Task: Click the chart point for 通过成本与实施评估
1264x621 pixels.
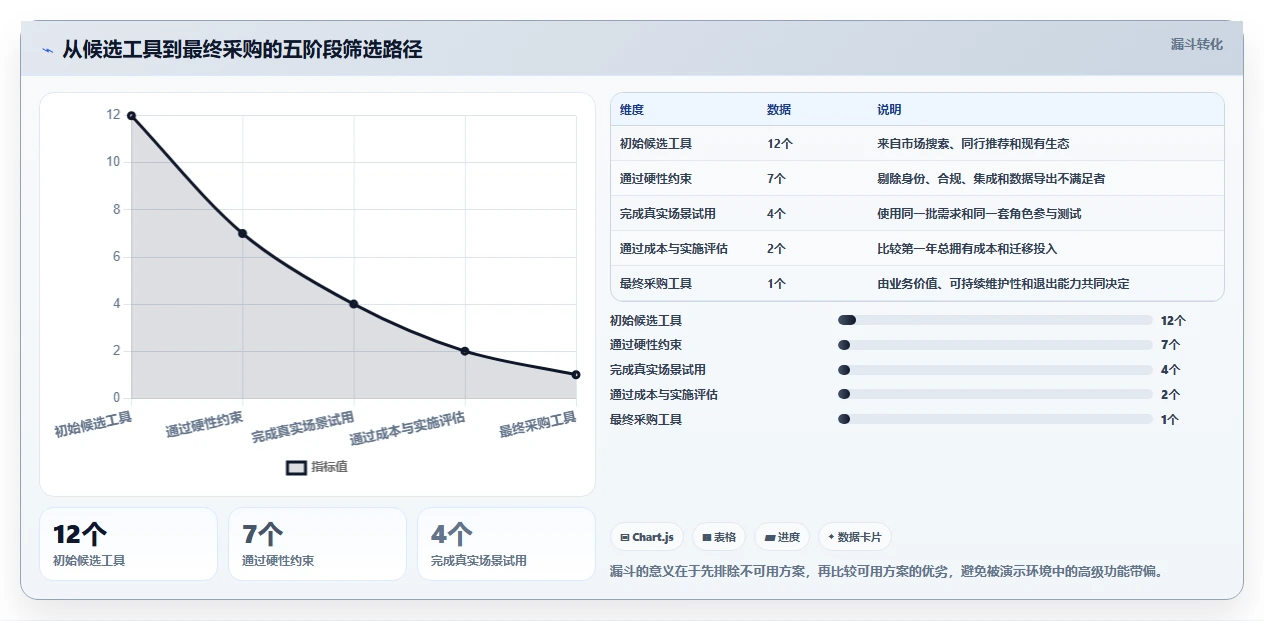Action: coord(465,351)
